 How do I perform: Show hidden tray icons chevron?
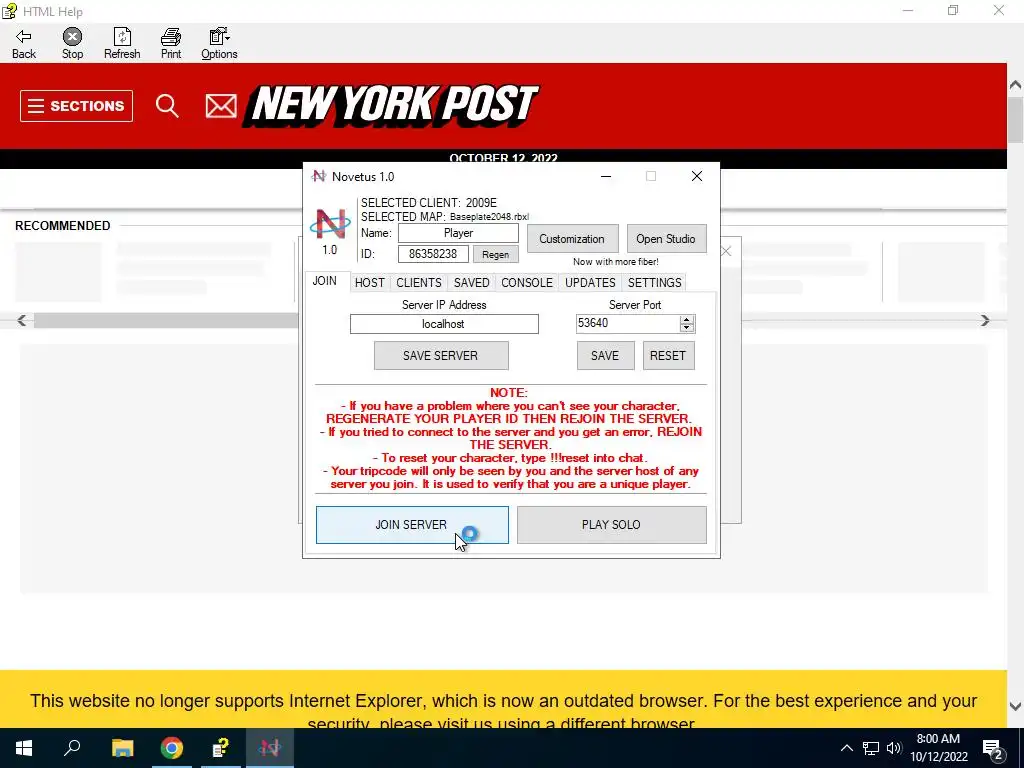point(846,748)
